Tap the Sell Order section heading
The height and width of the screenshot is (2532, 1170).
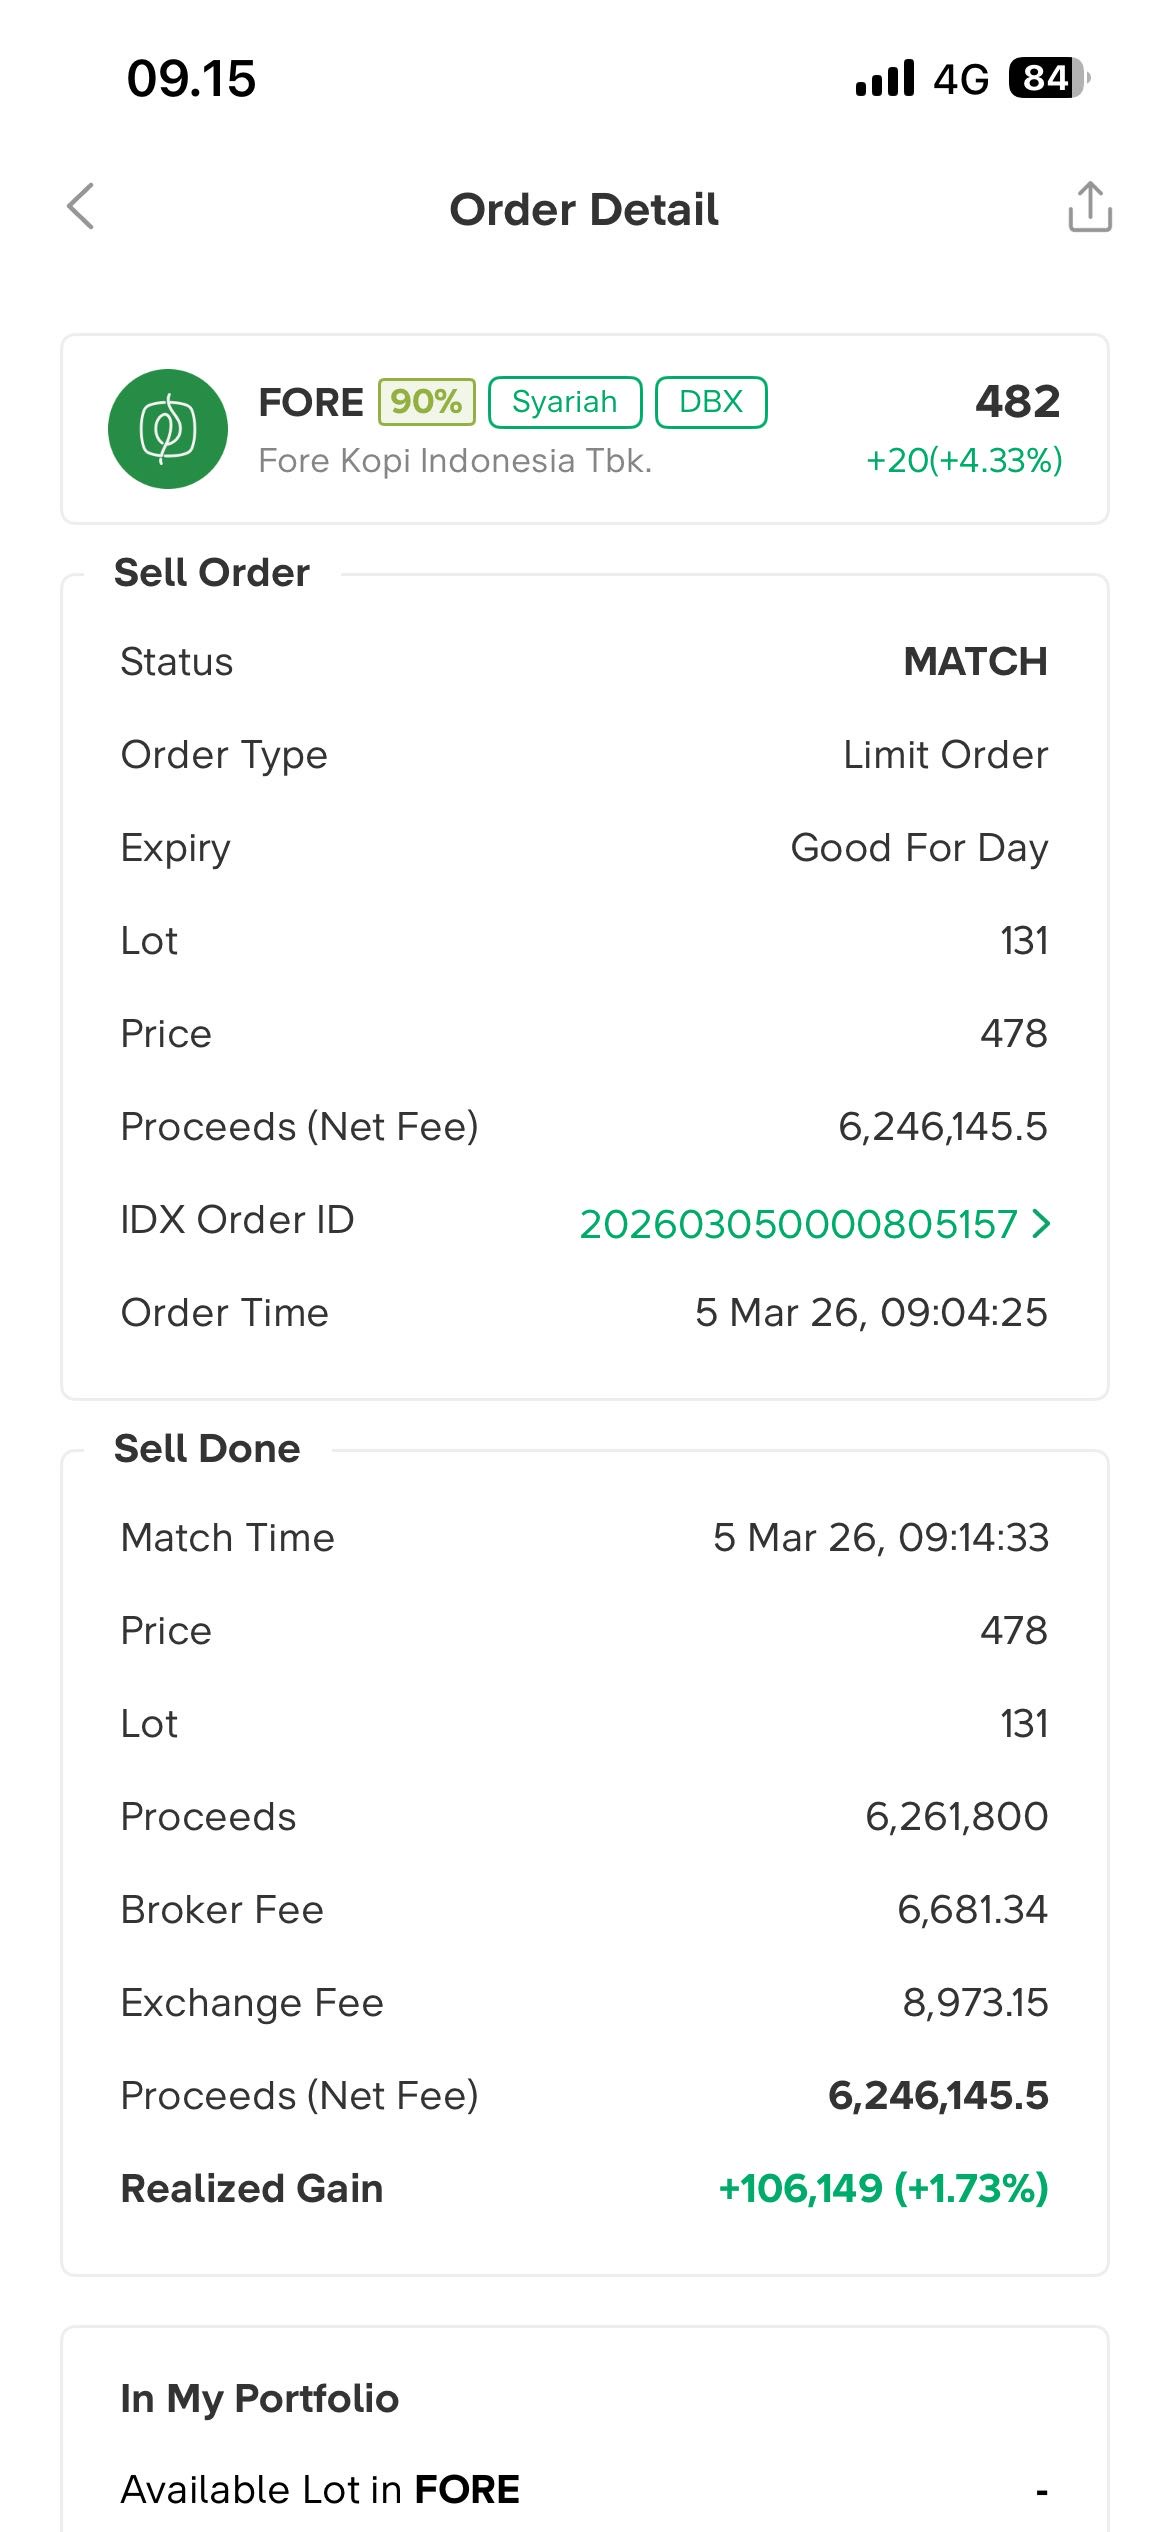(x=212, y=573)
